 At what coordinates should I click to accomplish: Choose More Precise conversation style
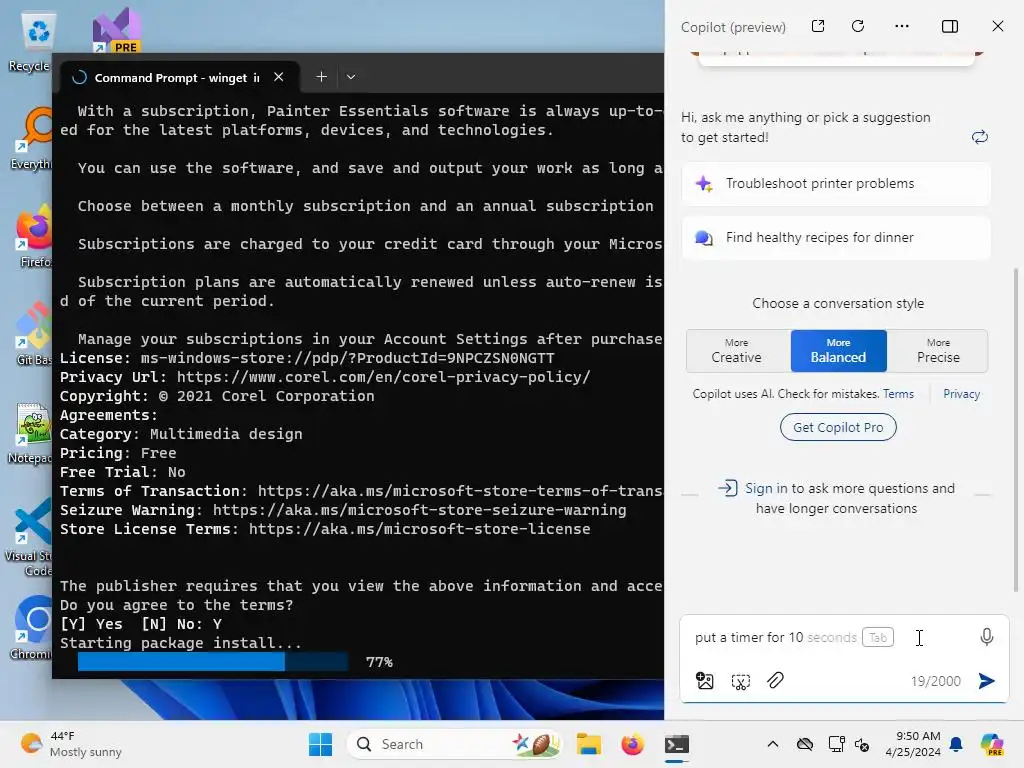click(x=938, y=351)
